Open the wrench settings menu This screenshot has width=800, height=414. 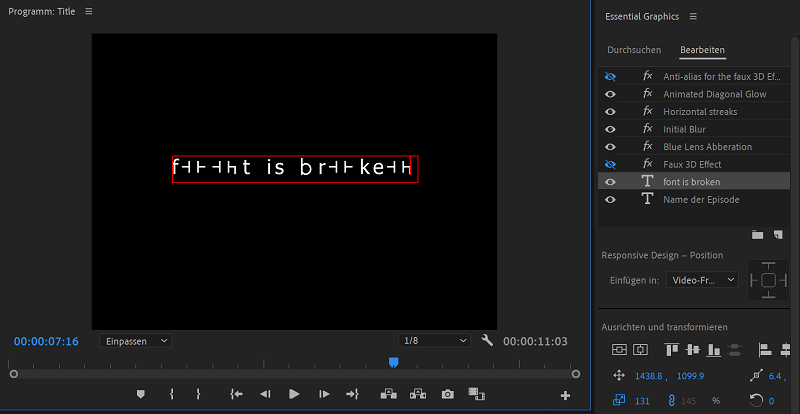click(x=487, y=341)
